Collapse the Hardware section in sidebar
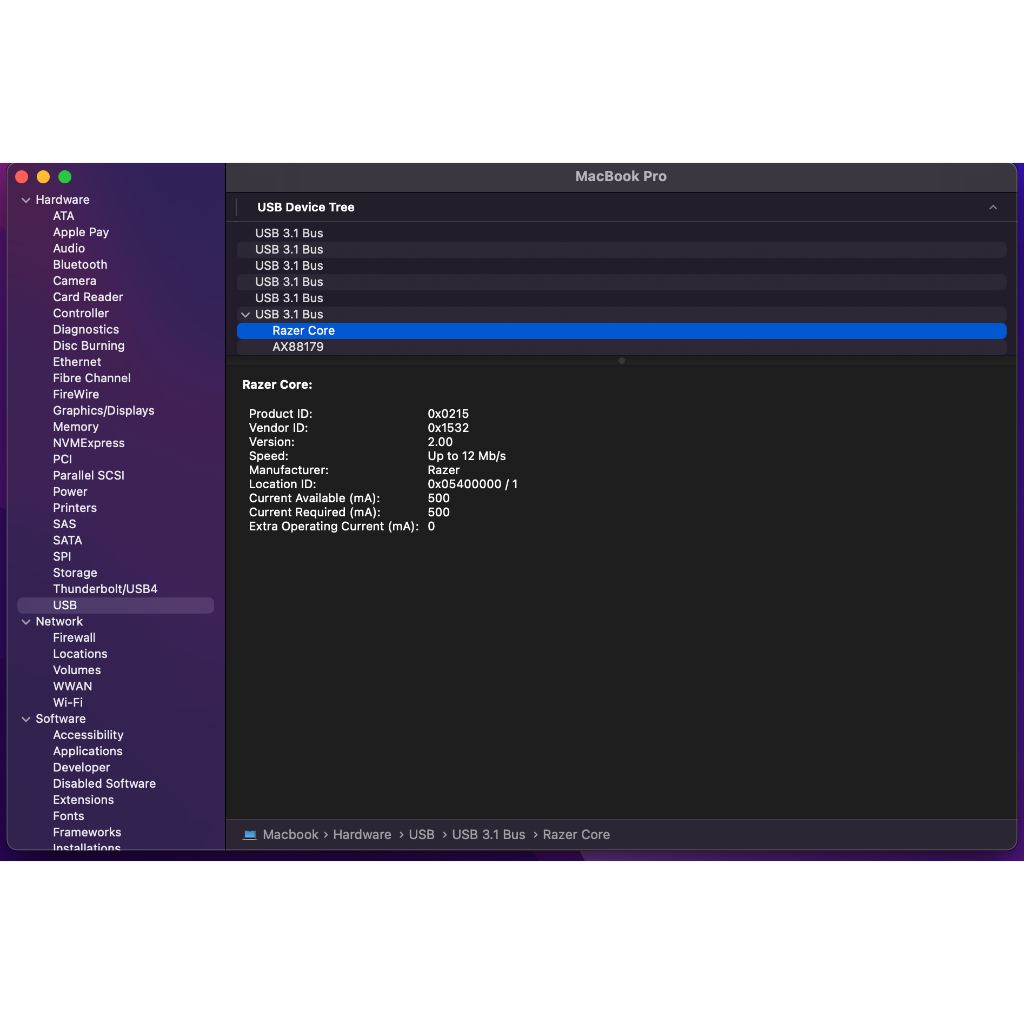1024x1024 pixels. (x=26, y=200)
